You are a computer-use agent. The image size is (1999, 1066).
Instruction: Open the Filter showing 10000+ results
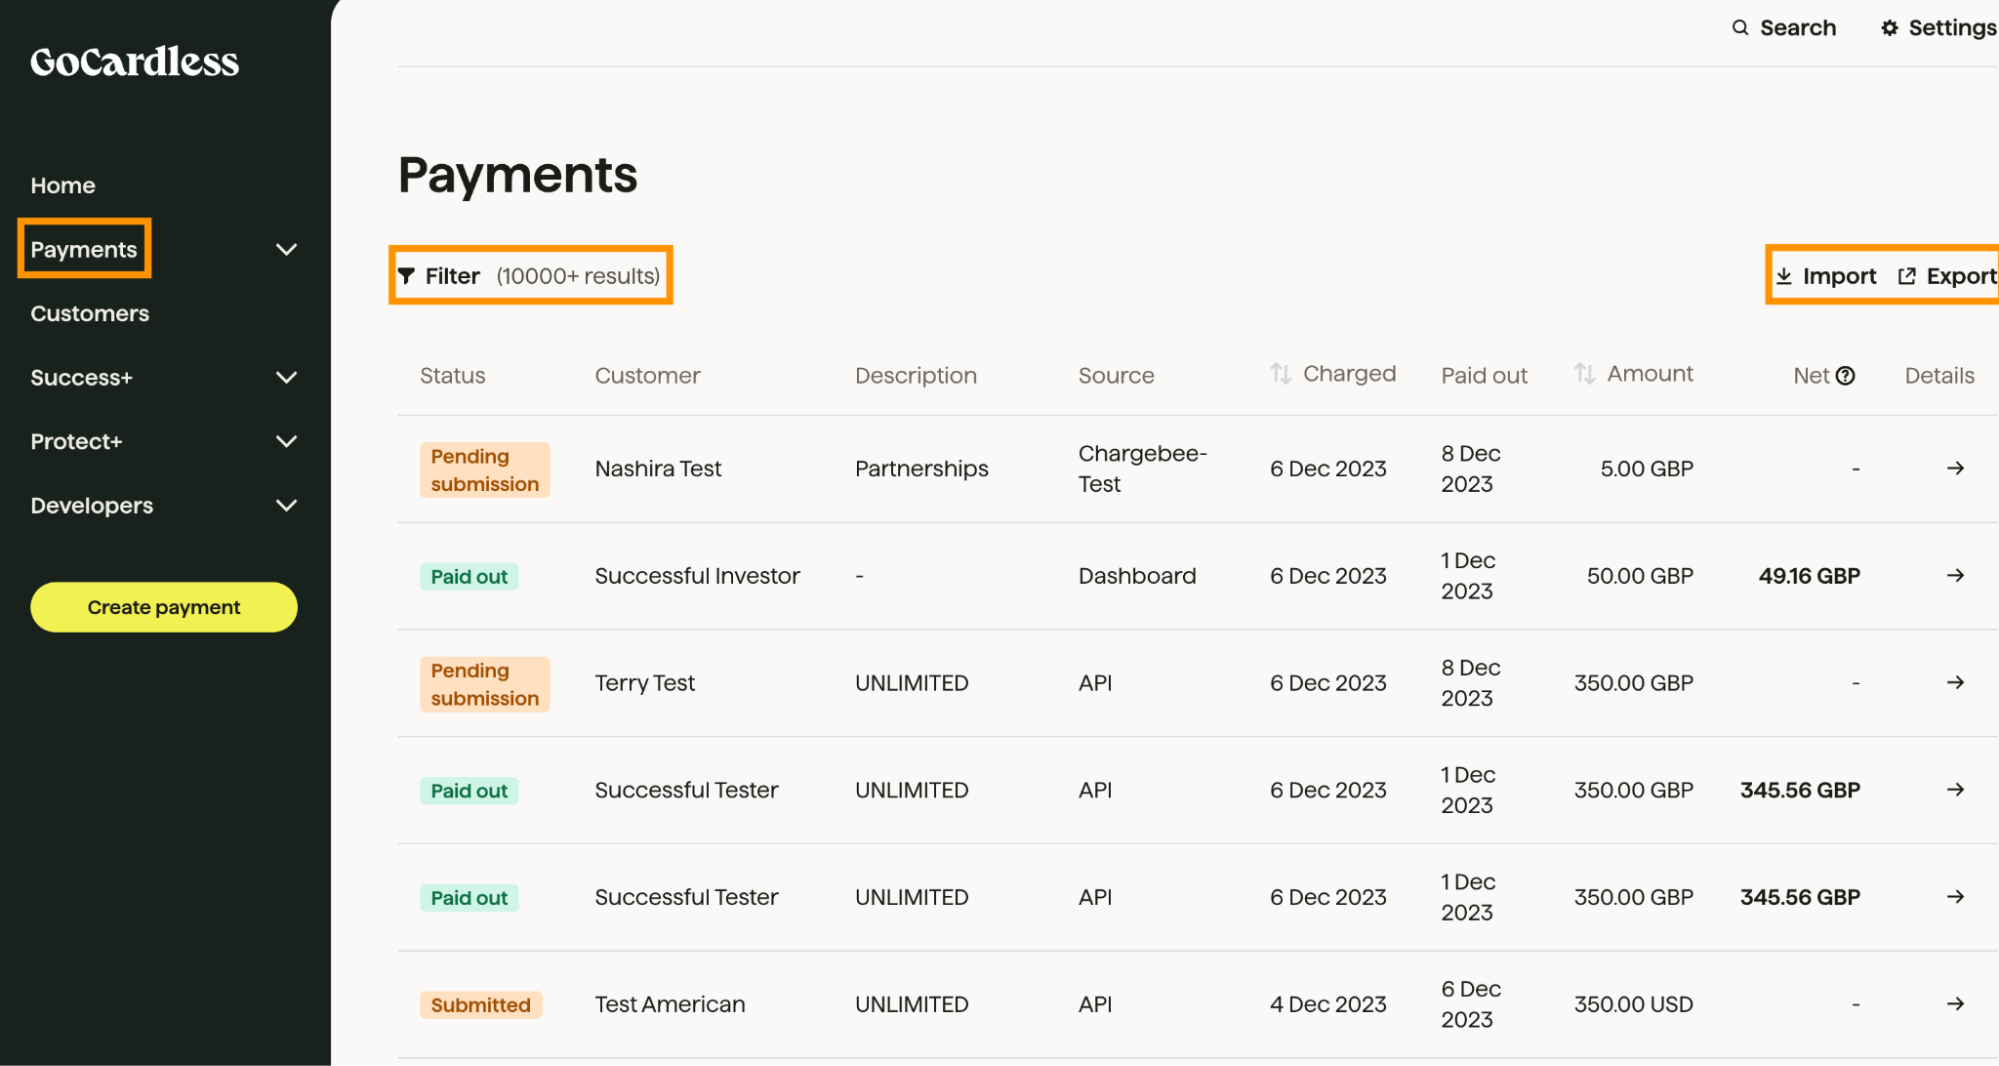click(x=530, y=276)
